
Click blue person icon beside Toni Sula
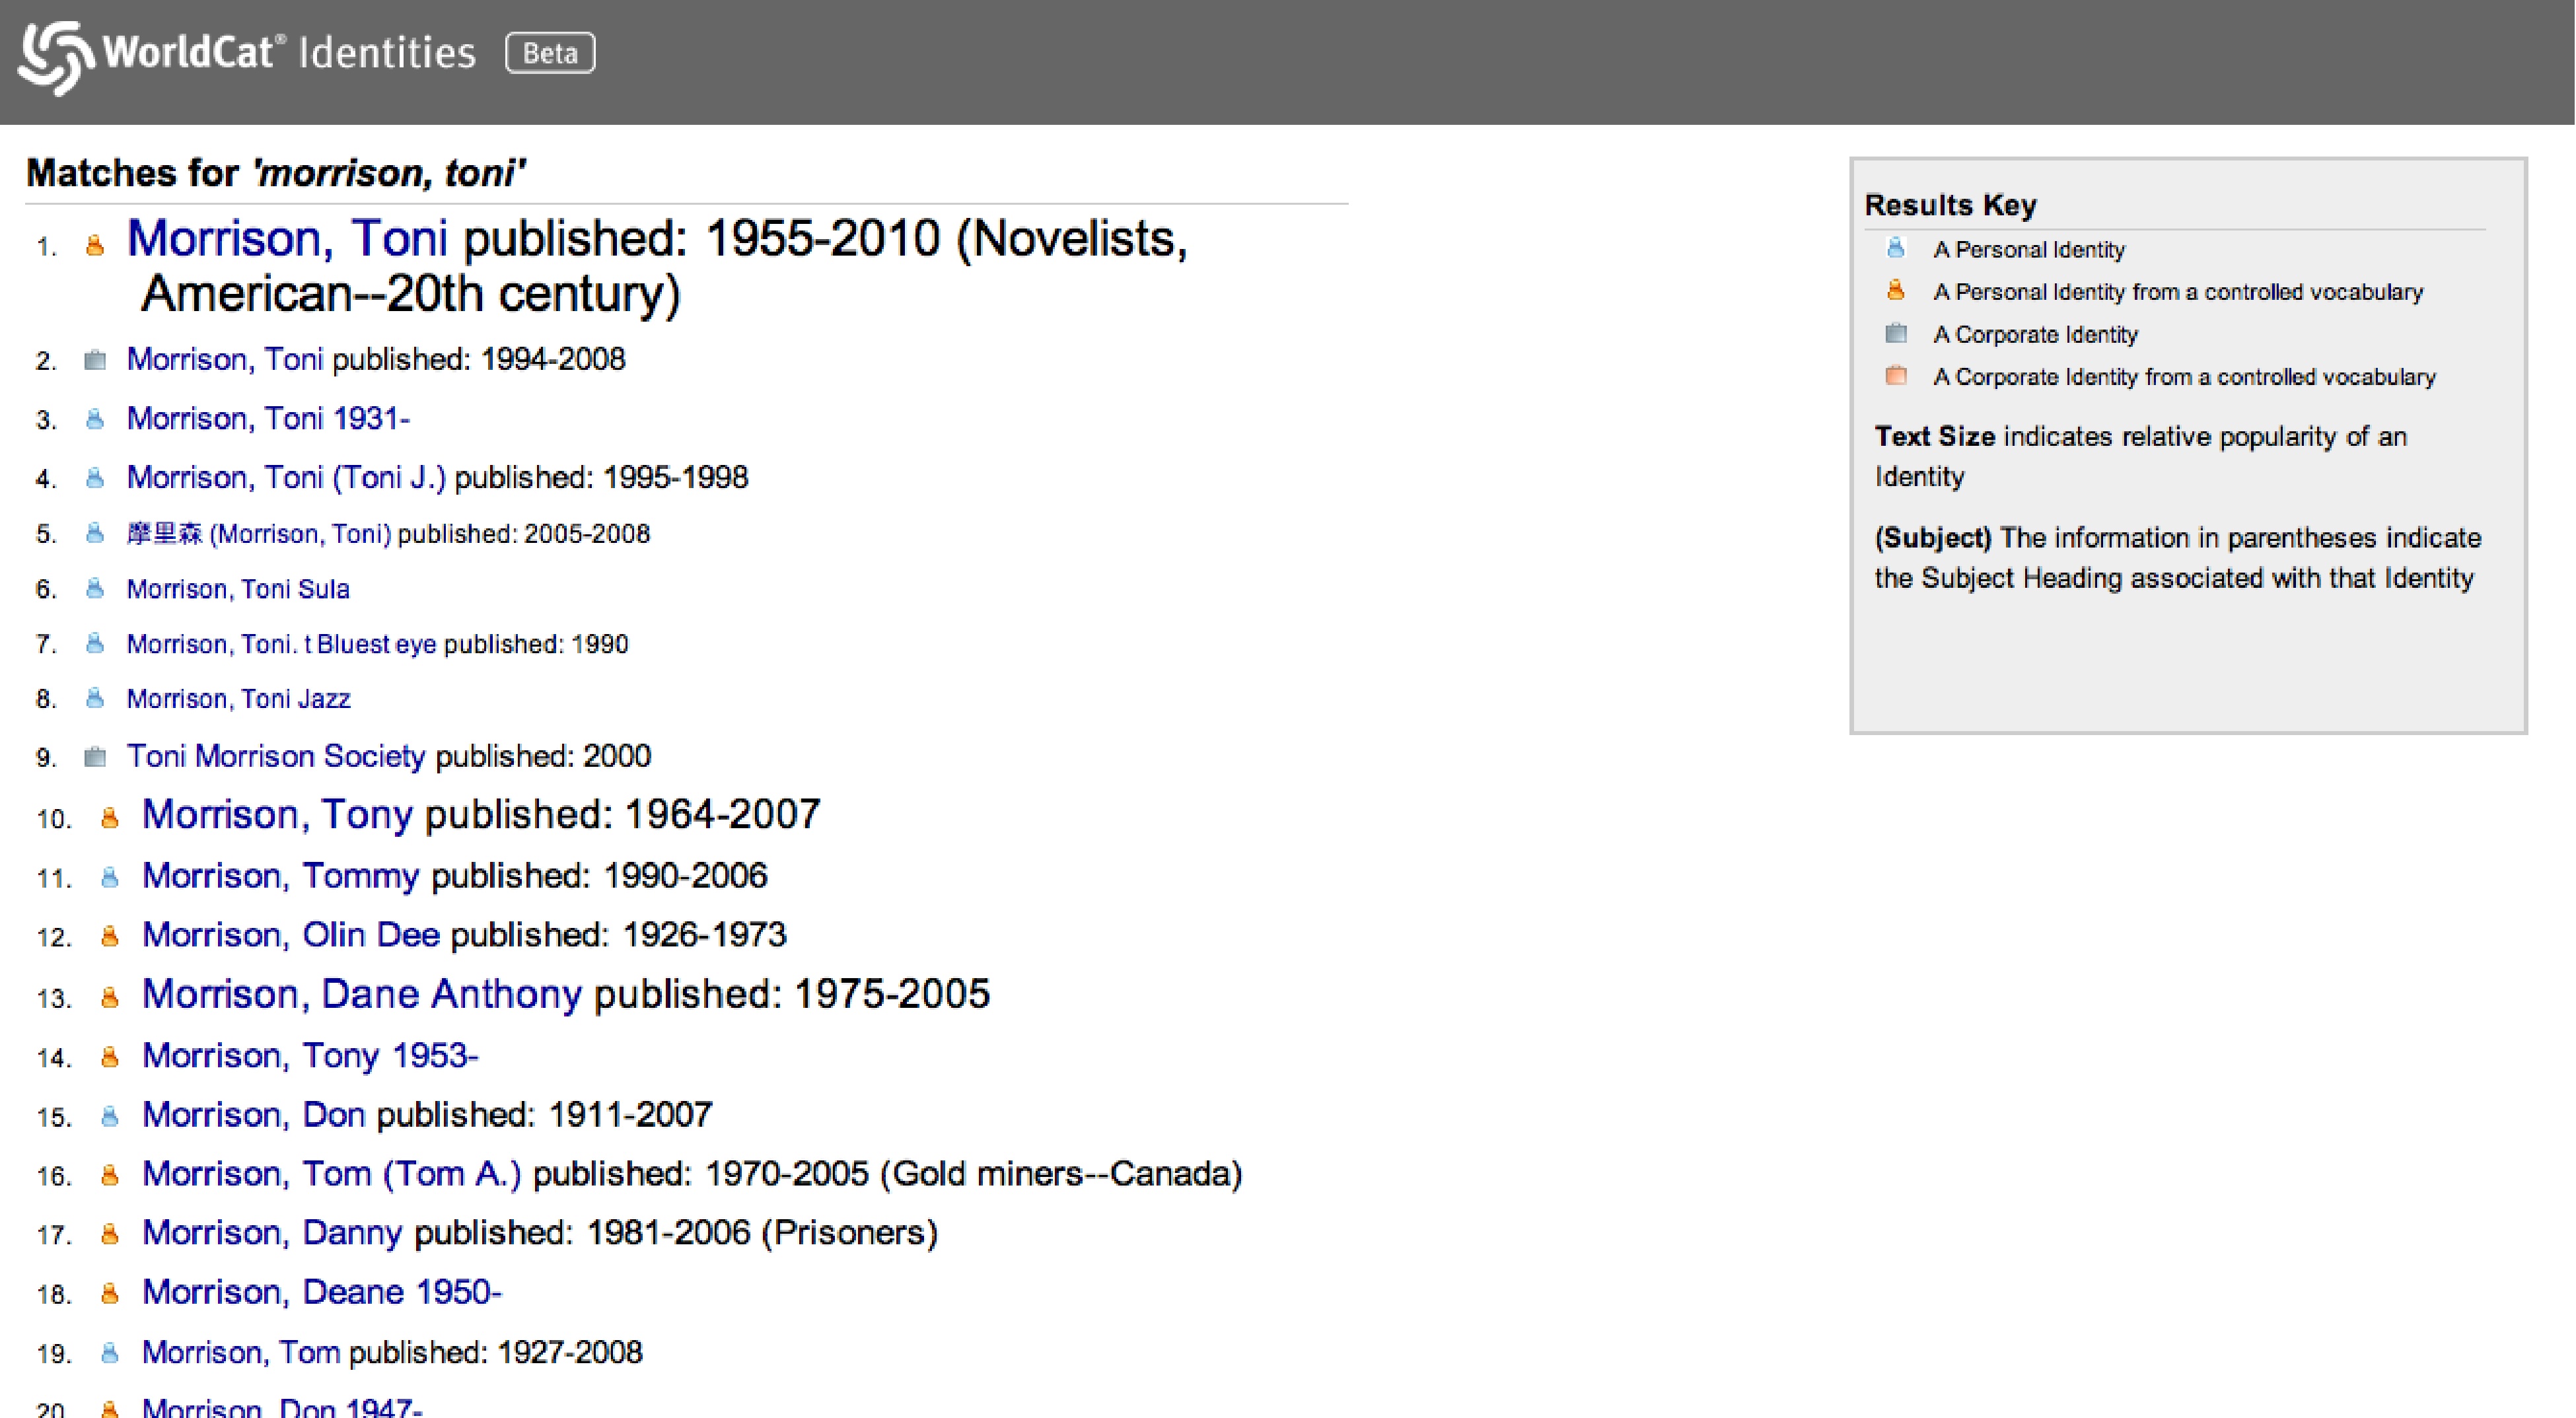95,589
